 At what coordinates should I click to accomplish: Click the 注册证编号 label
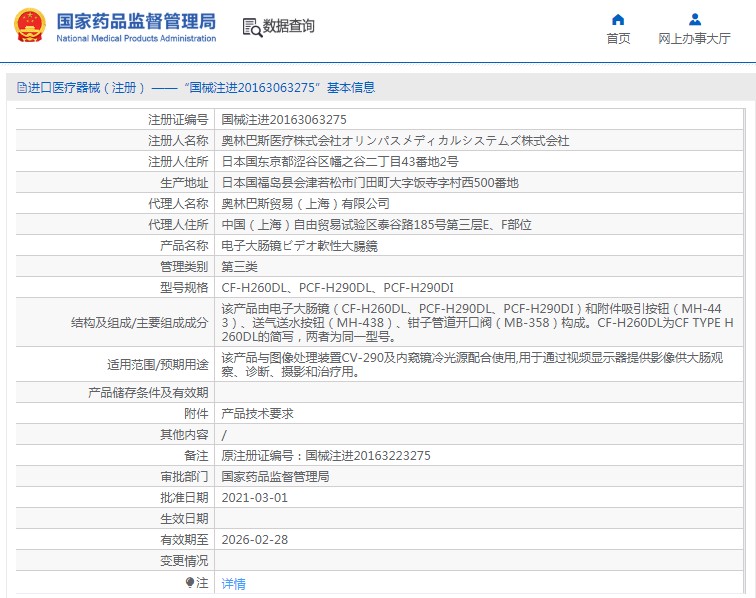click(178, 120)
